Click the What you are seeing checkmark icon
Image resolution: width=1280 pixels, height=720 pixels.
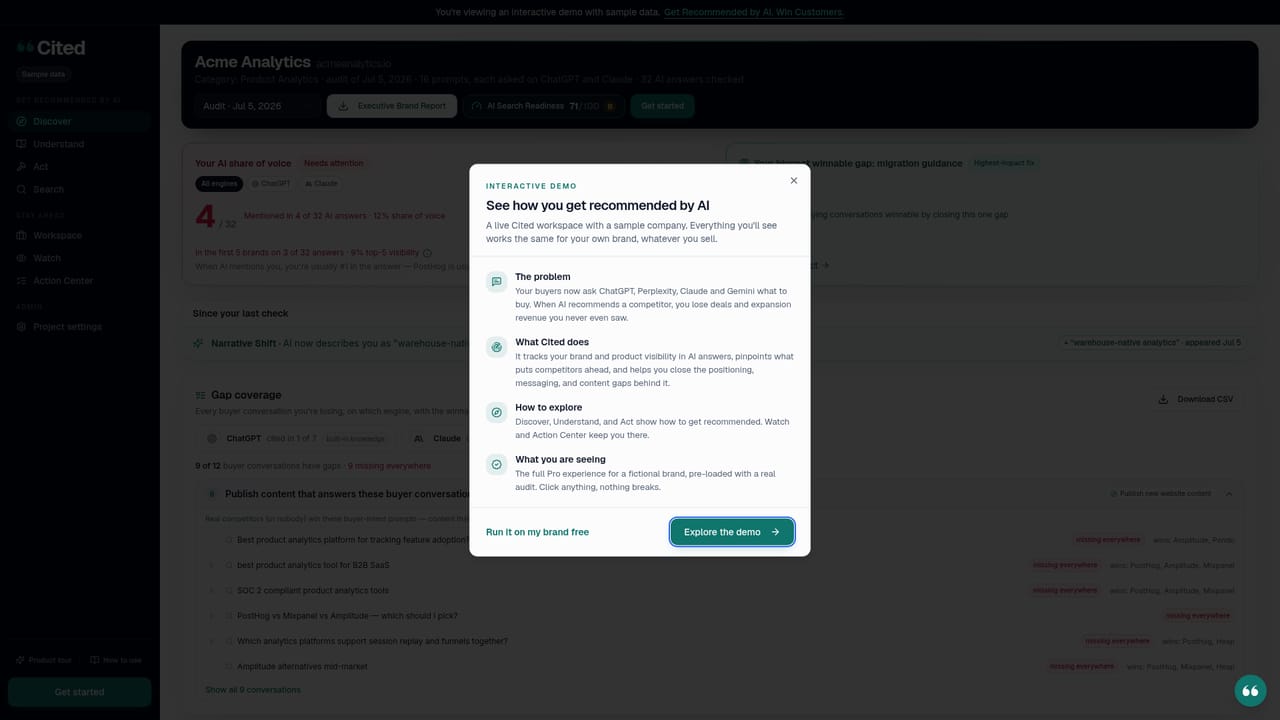pyautogui.click(x=496, y=464)
